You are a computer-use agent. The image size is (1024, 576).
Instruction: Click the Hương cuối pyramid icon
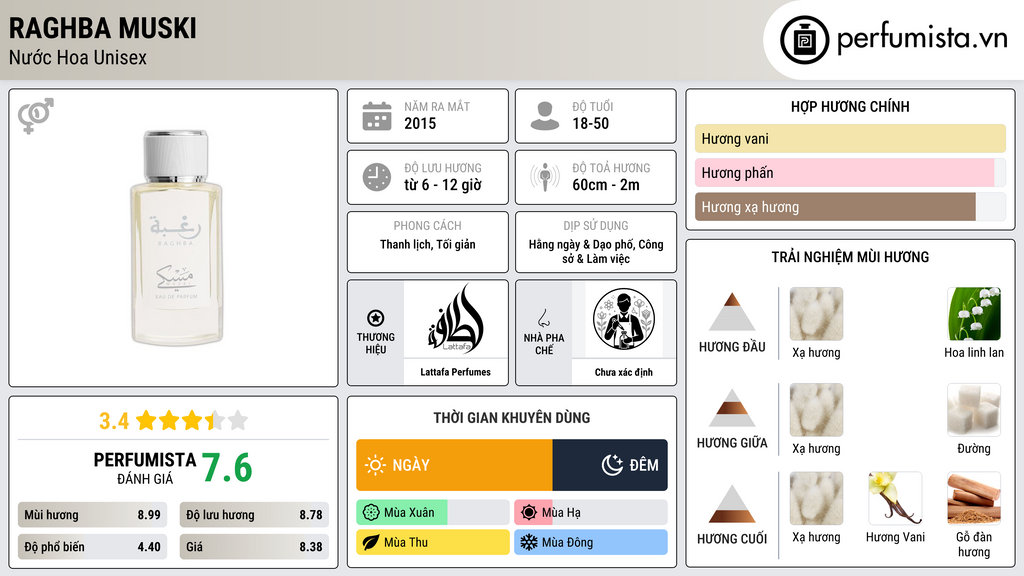point(732,504)
